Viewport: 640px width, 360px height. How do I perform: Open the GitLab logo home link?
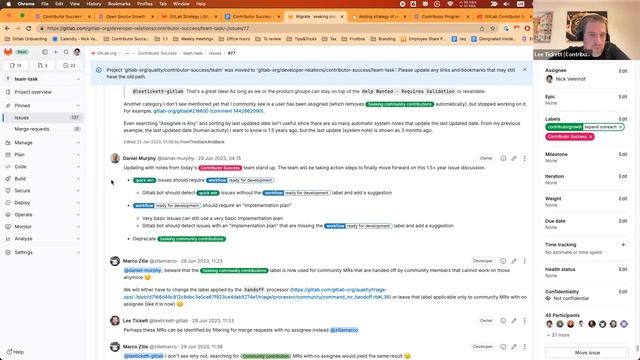click(x=8, y=52)
